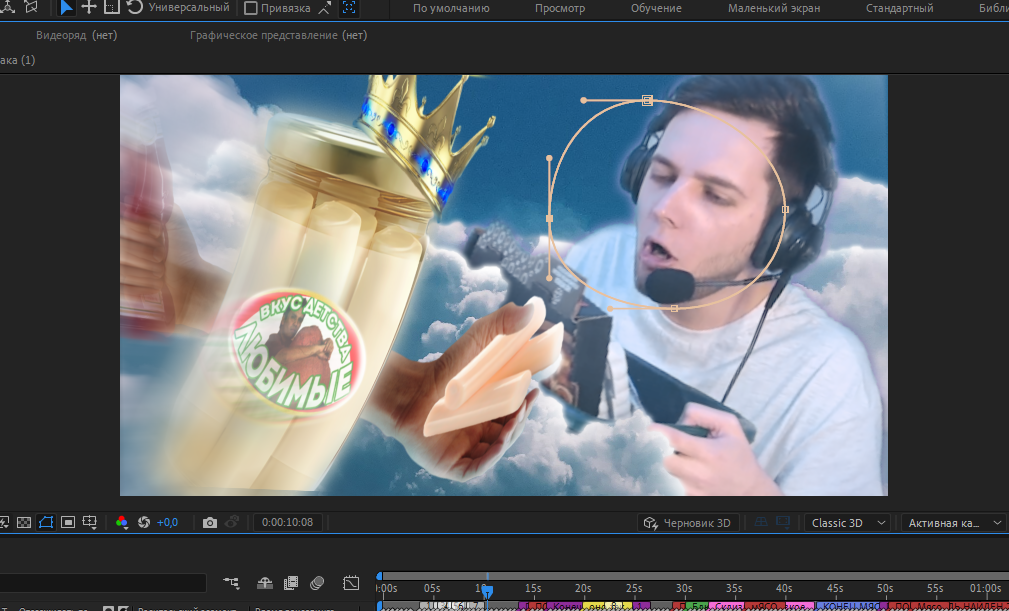Screen dimensions: 1009x611
Task: Click the wireframe axis mode icon
Action: 31,8
